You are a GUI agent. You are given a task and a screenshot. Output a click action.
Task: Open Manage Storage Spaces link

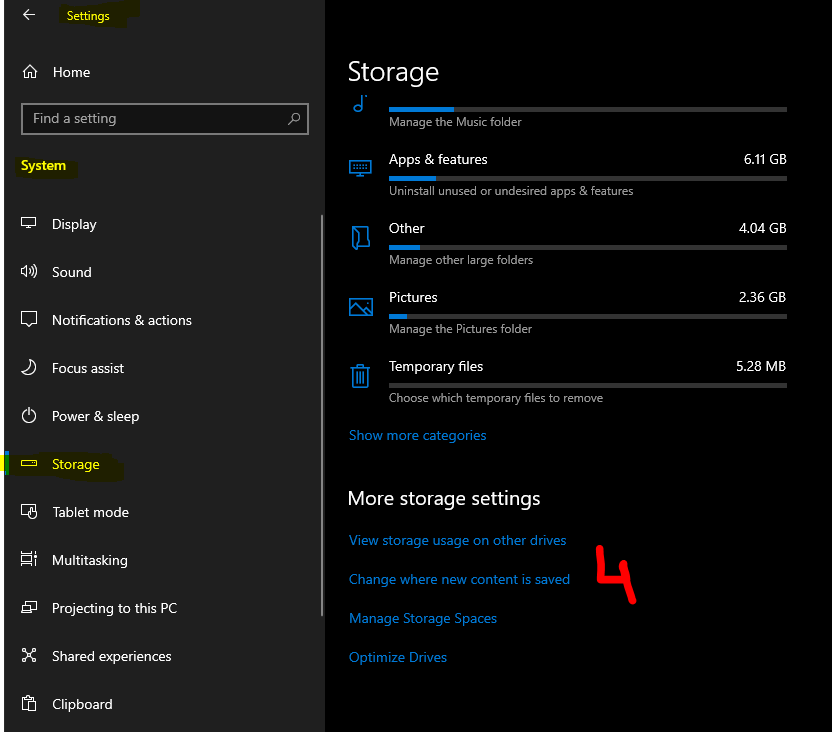[422, 618]
